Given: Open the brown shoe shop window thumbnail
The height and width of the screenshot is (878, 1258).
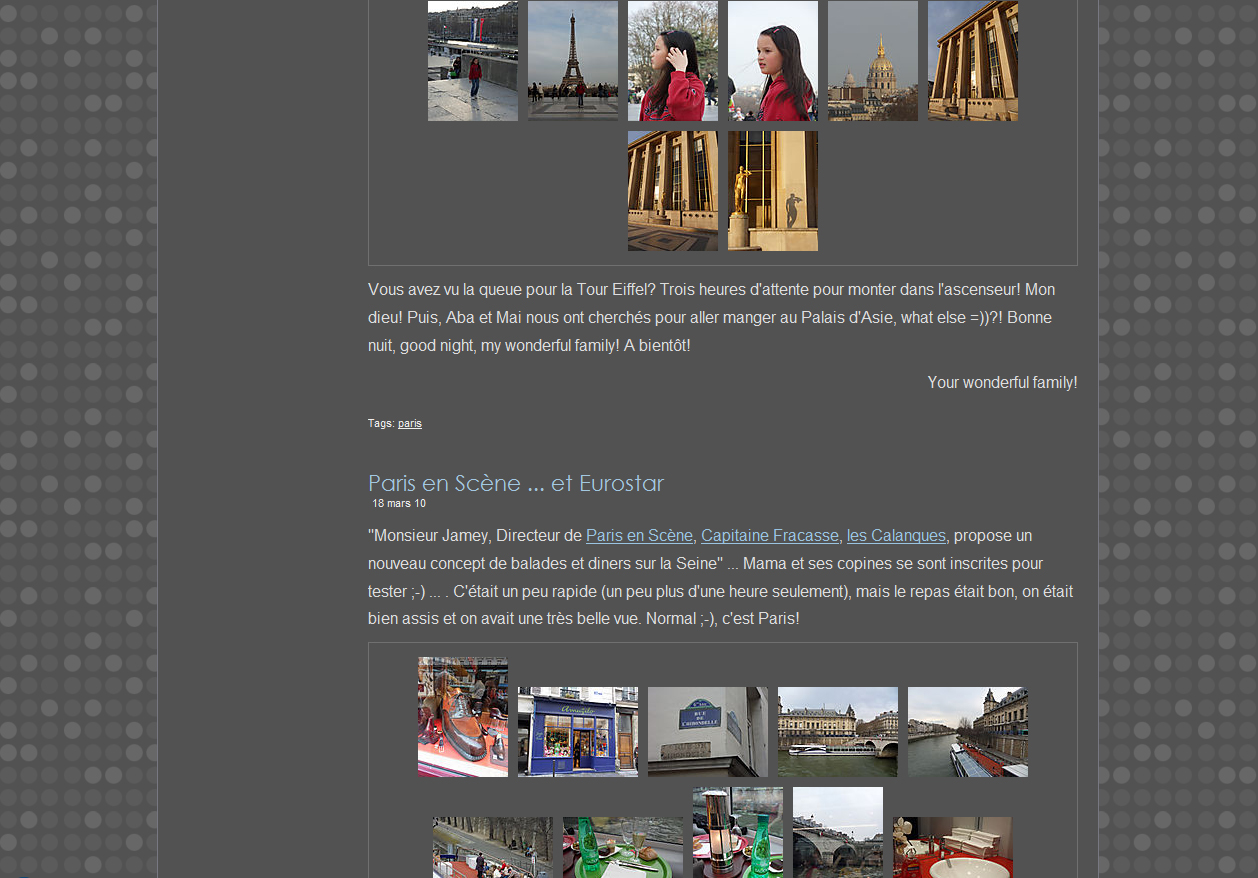Looking at the screenshot, I should [462, 717].
